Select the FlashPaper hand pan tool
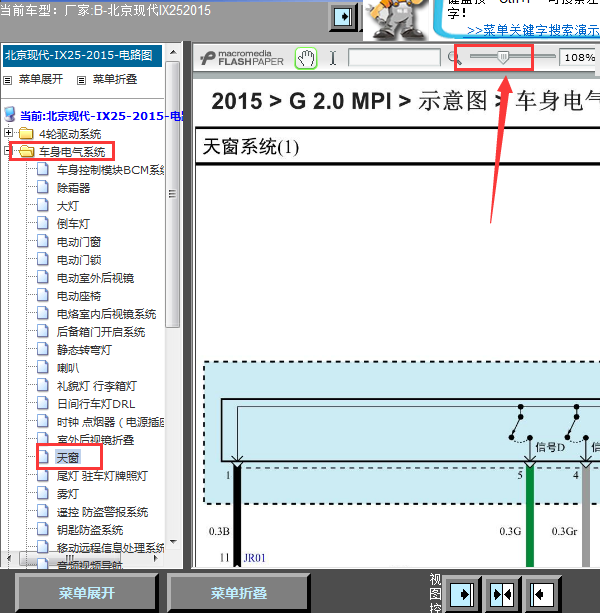The image size is (600, 613). (306, 59)
